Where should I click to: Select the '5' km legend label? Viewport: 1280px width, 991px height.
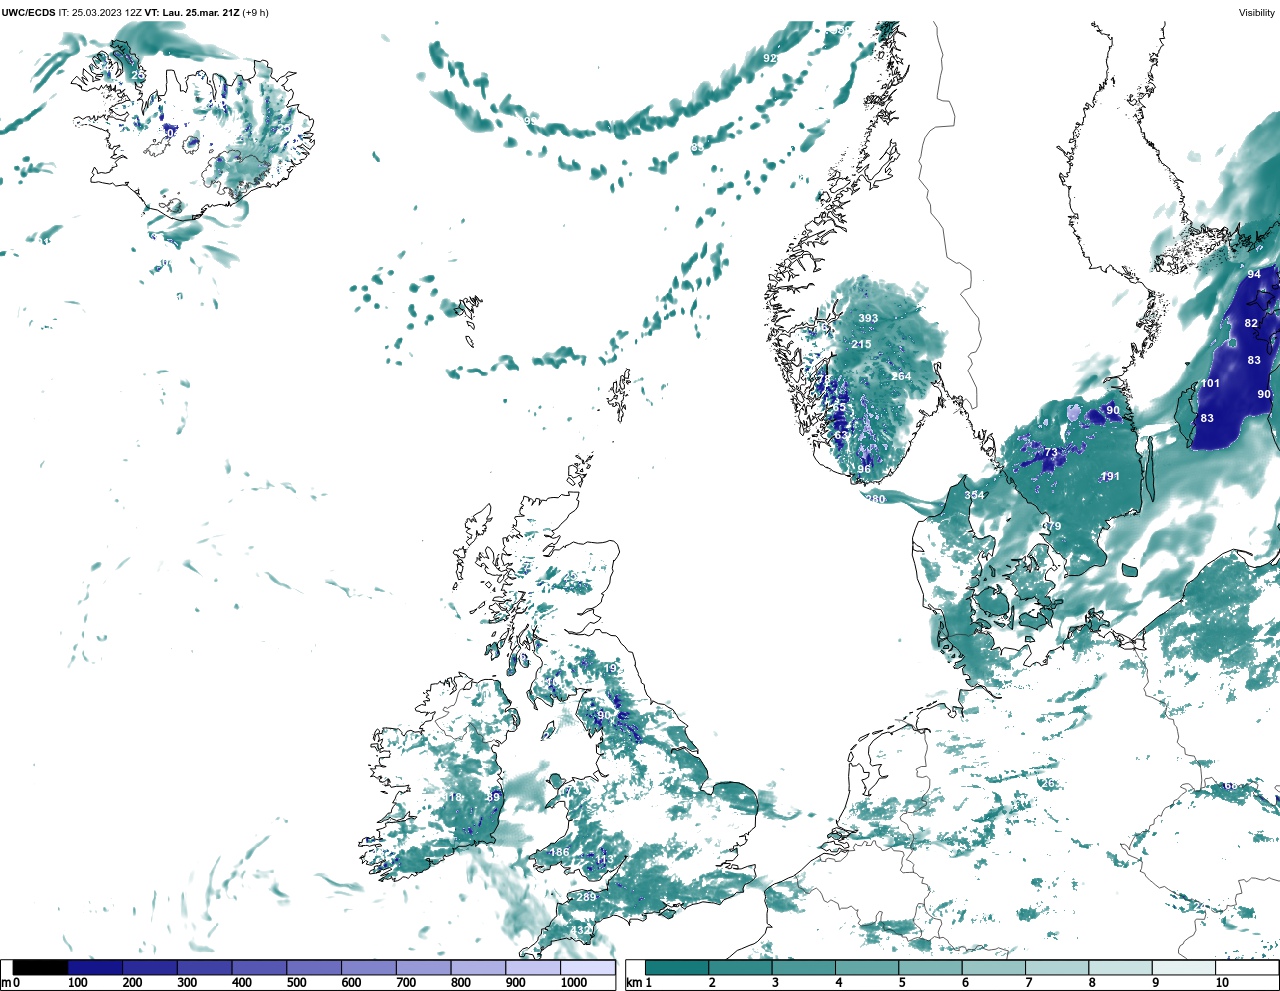902,983
